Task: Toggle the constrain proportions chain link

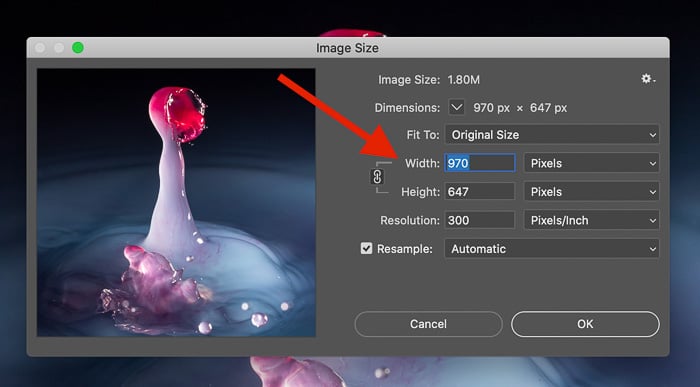Action: point(377,177)
